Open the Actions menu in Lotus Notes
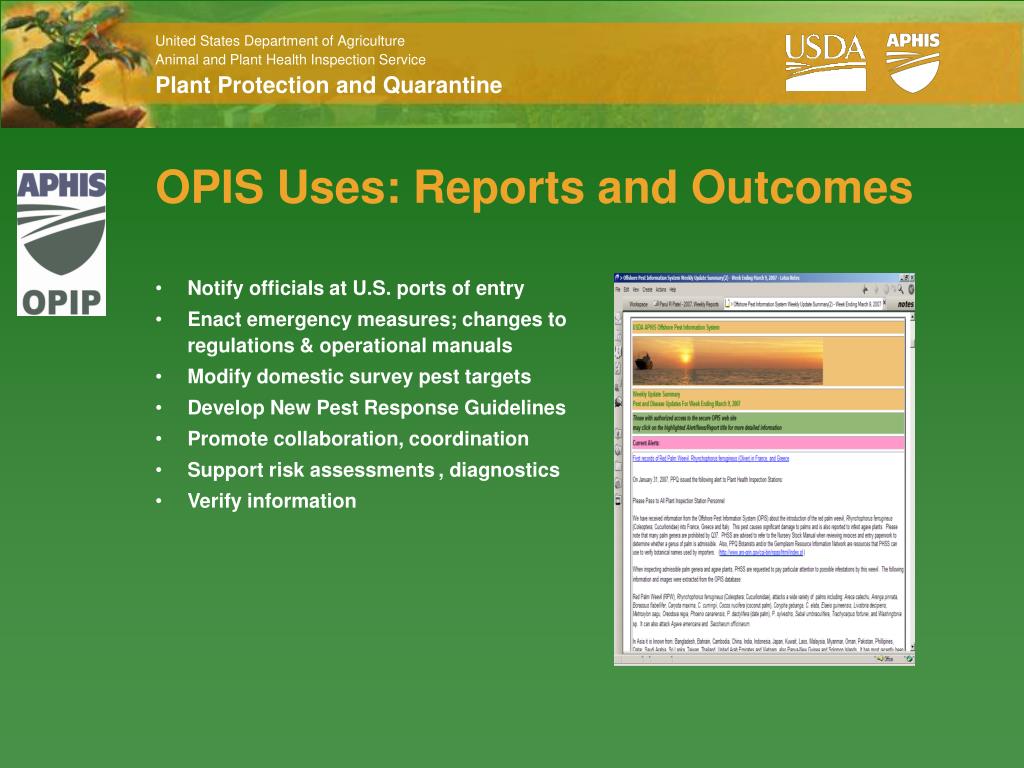The image size is (1024, 768). [x=661, y=289]
